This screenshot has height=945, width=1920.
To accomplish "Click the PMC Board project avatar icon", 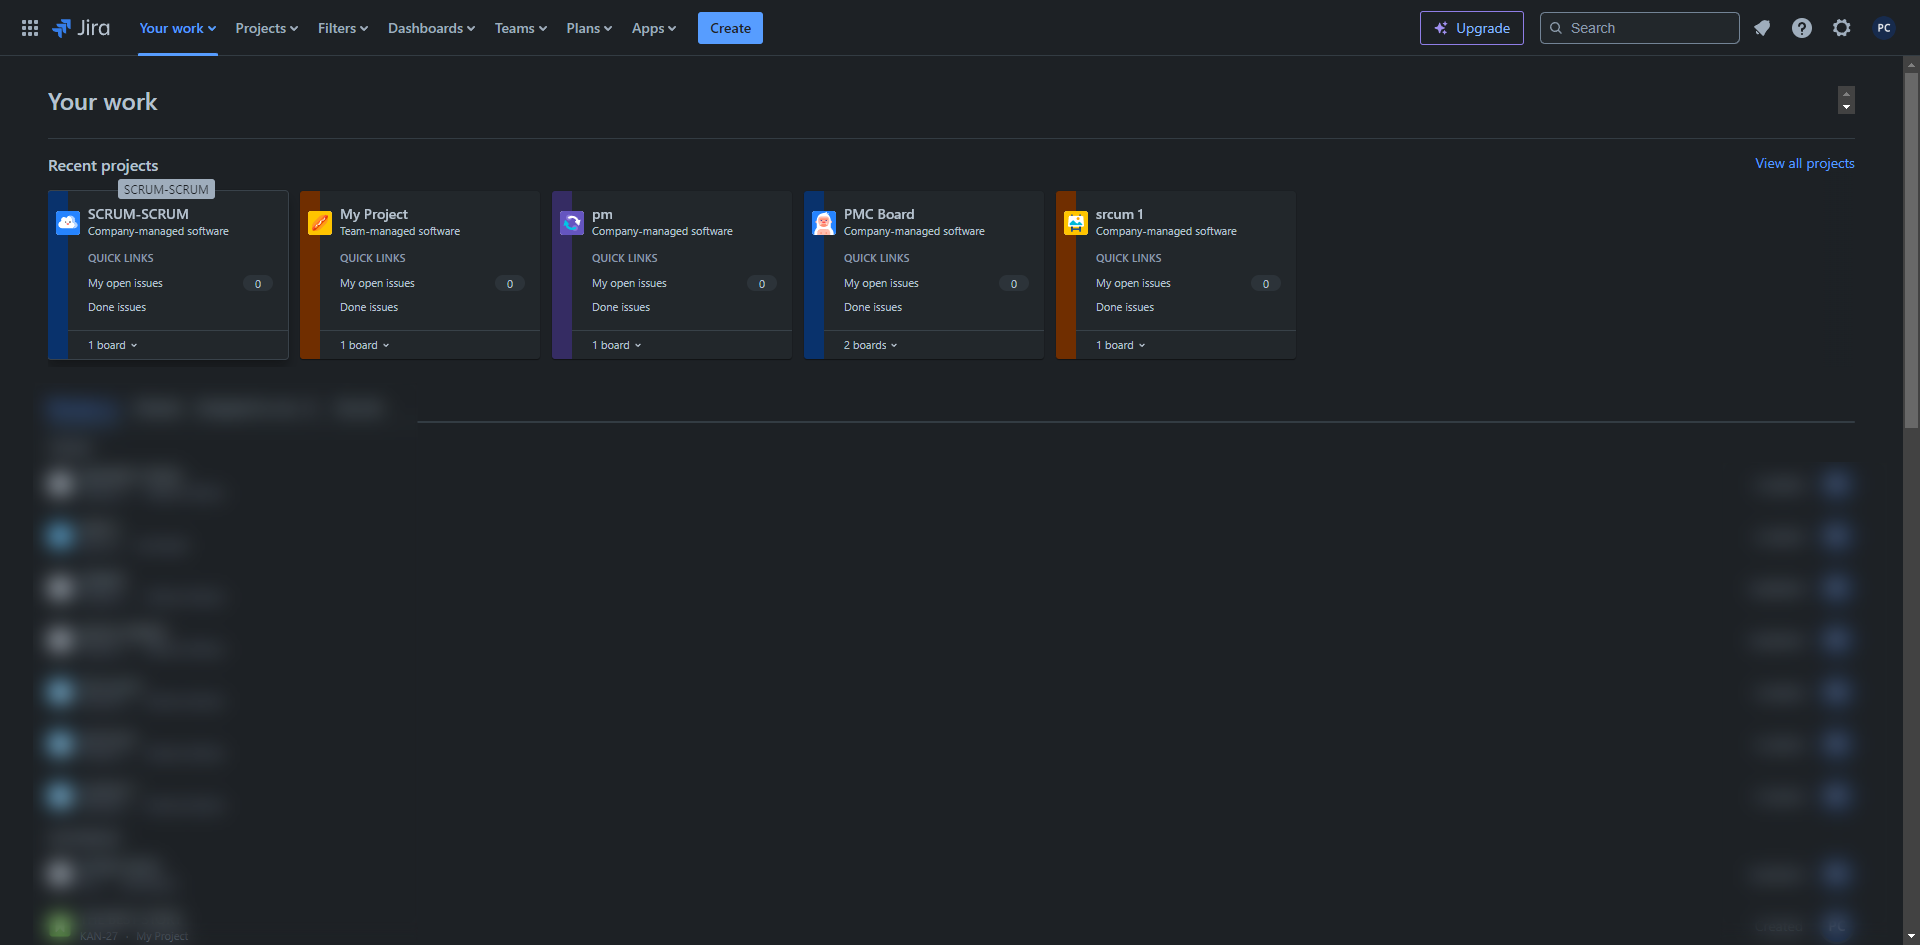I will 824,223.
